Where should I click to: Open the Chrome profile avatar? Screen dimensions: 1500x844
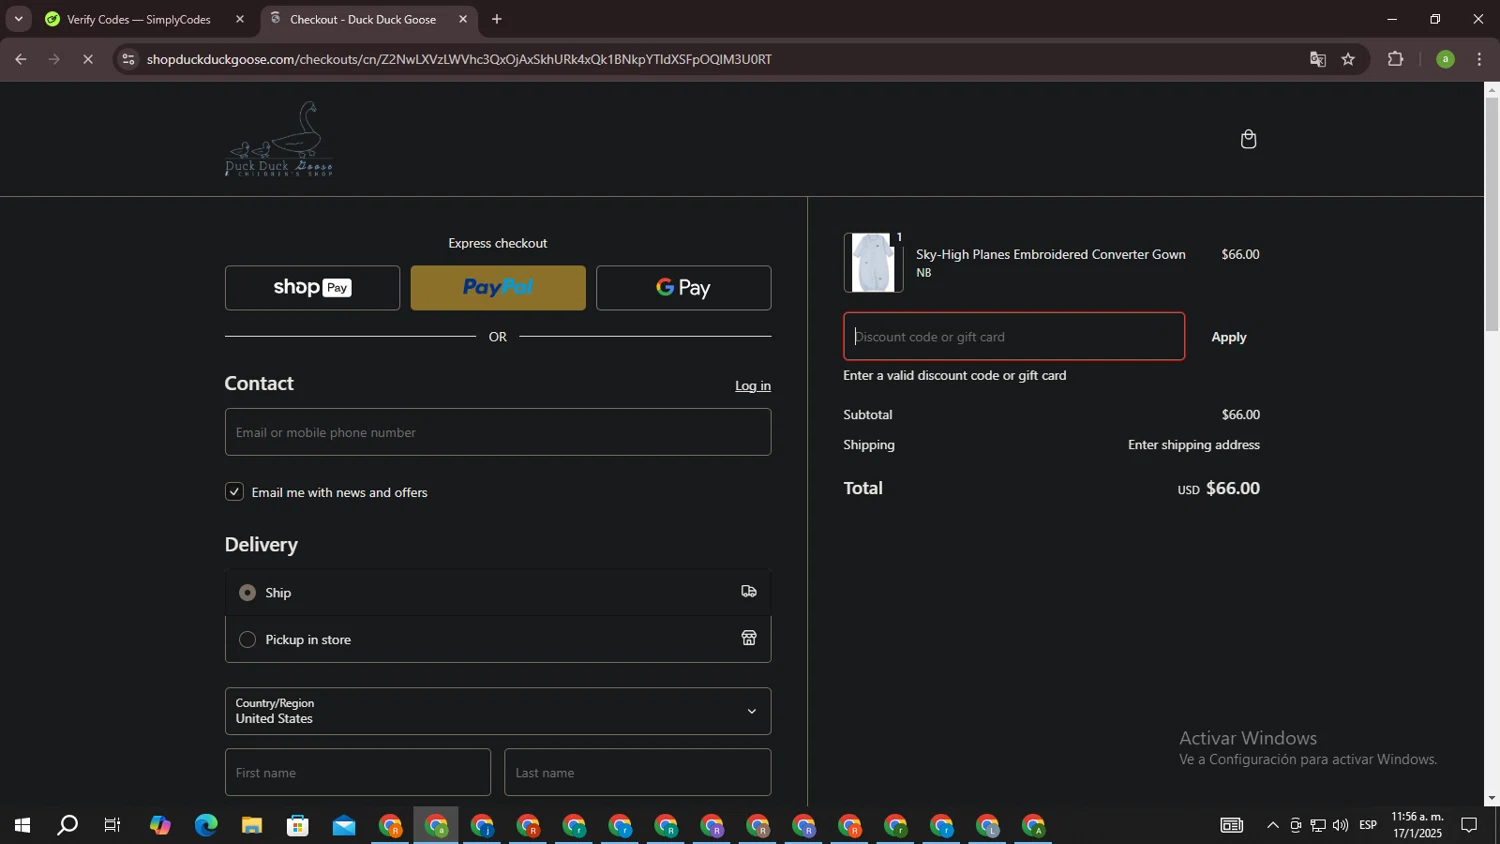(x=1445, y=59)
